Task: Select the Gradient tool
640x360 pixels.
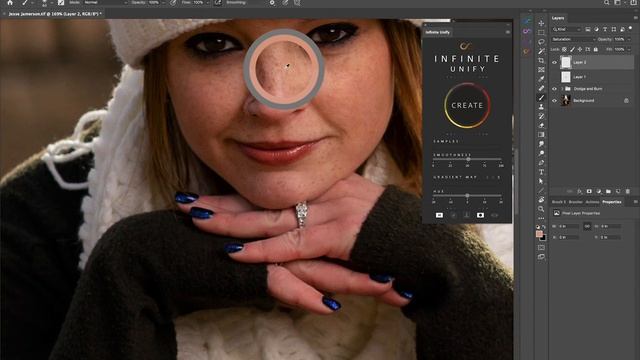Action: pos(541,135)
